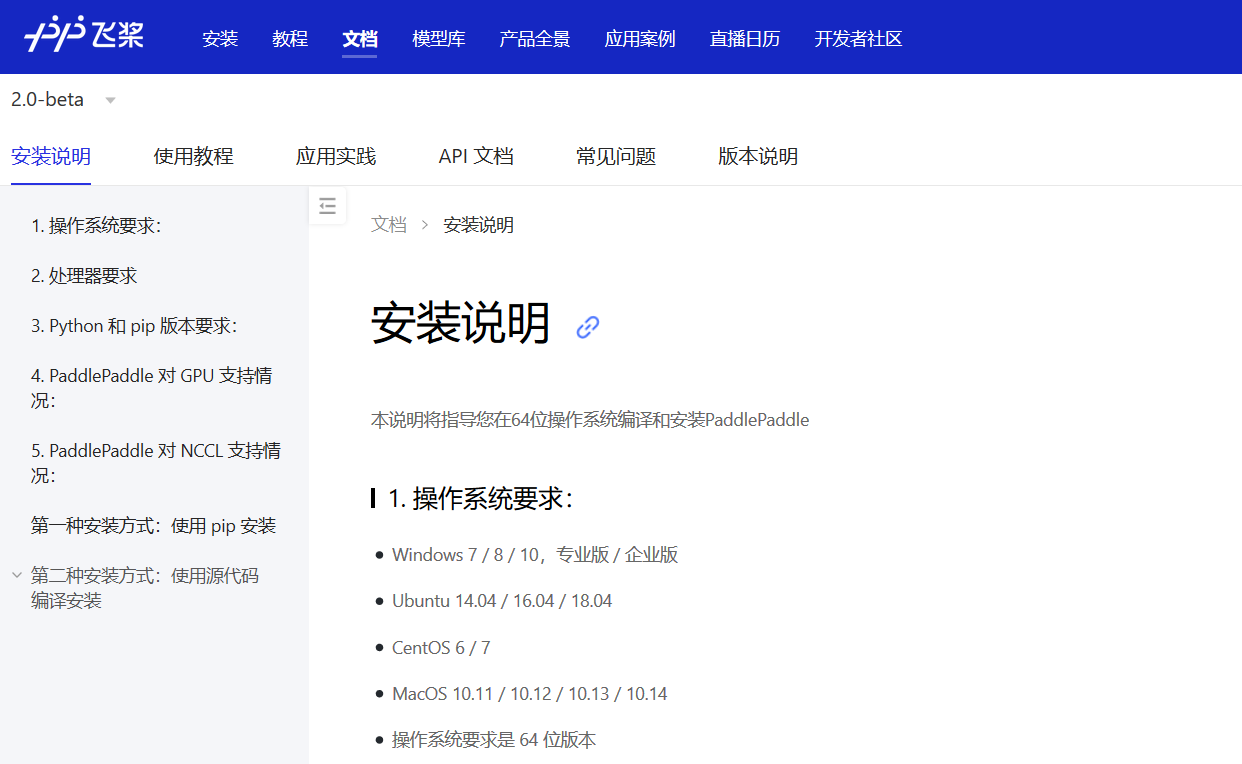Jump to 1. 操作系统要求 in sidebar

coord(96,226)
